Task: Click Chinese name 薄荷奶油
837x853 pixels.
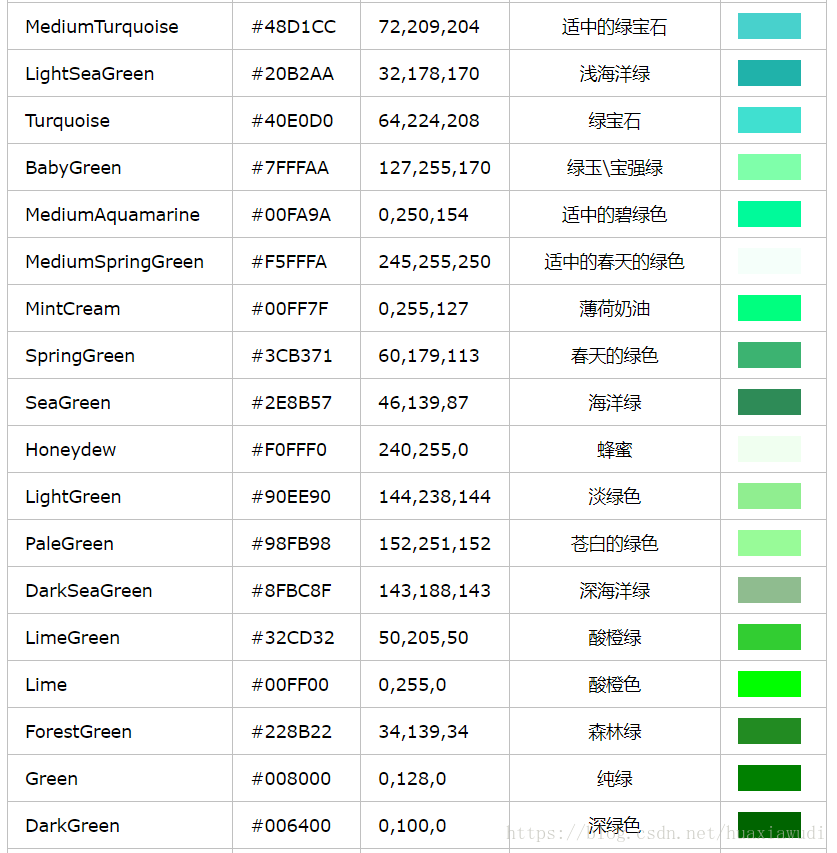Action: click(x=615, y=308)
